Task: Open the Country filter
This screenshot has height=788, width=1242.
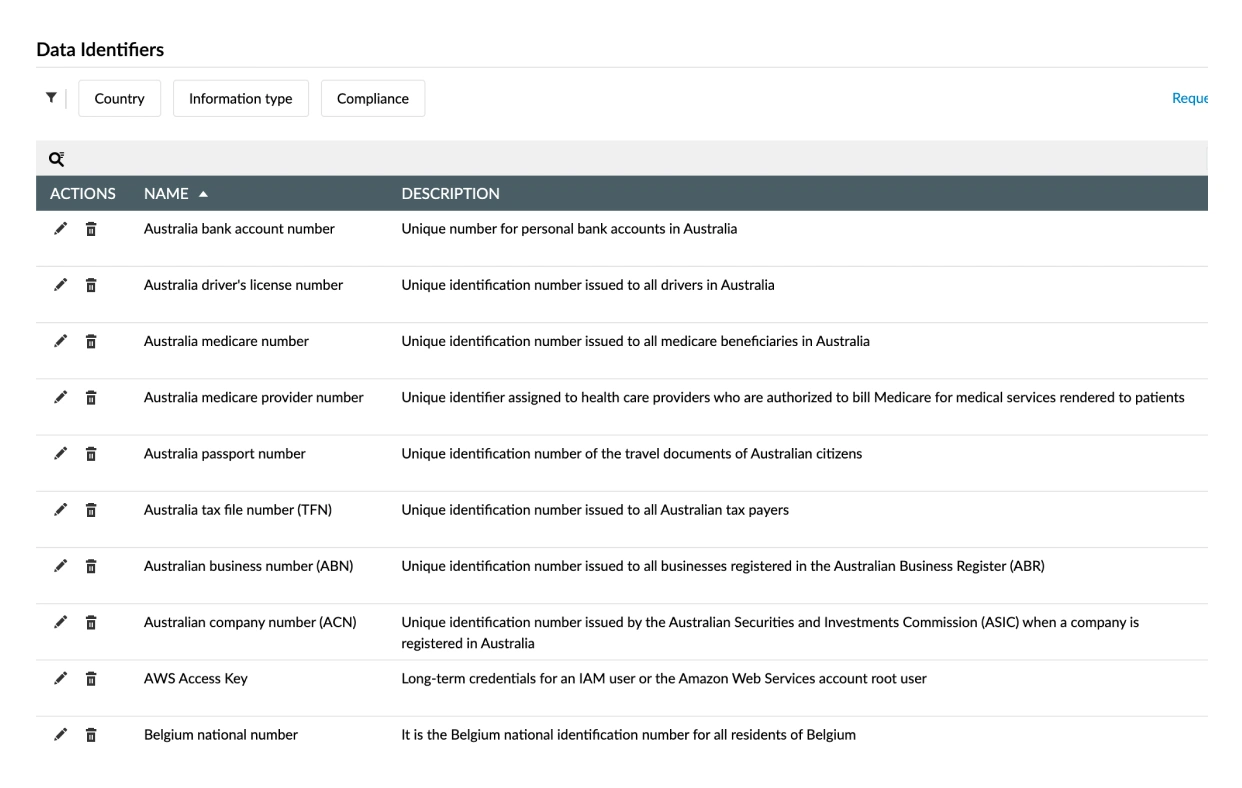Action: click(x=120, y=99)
